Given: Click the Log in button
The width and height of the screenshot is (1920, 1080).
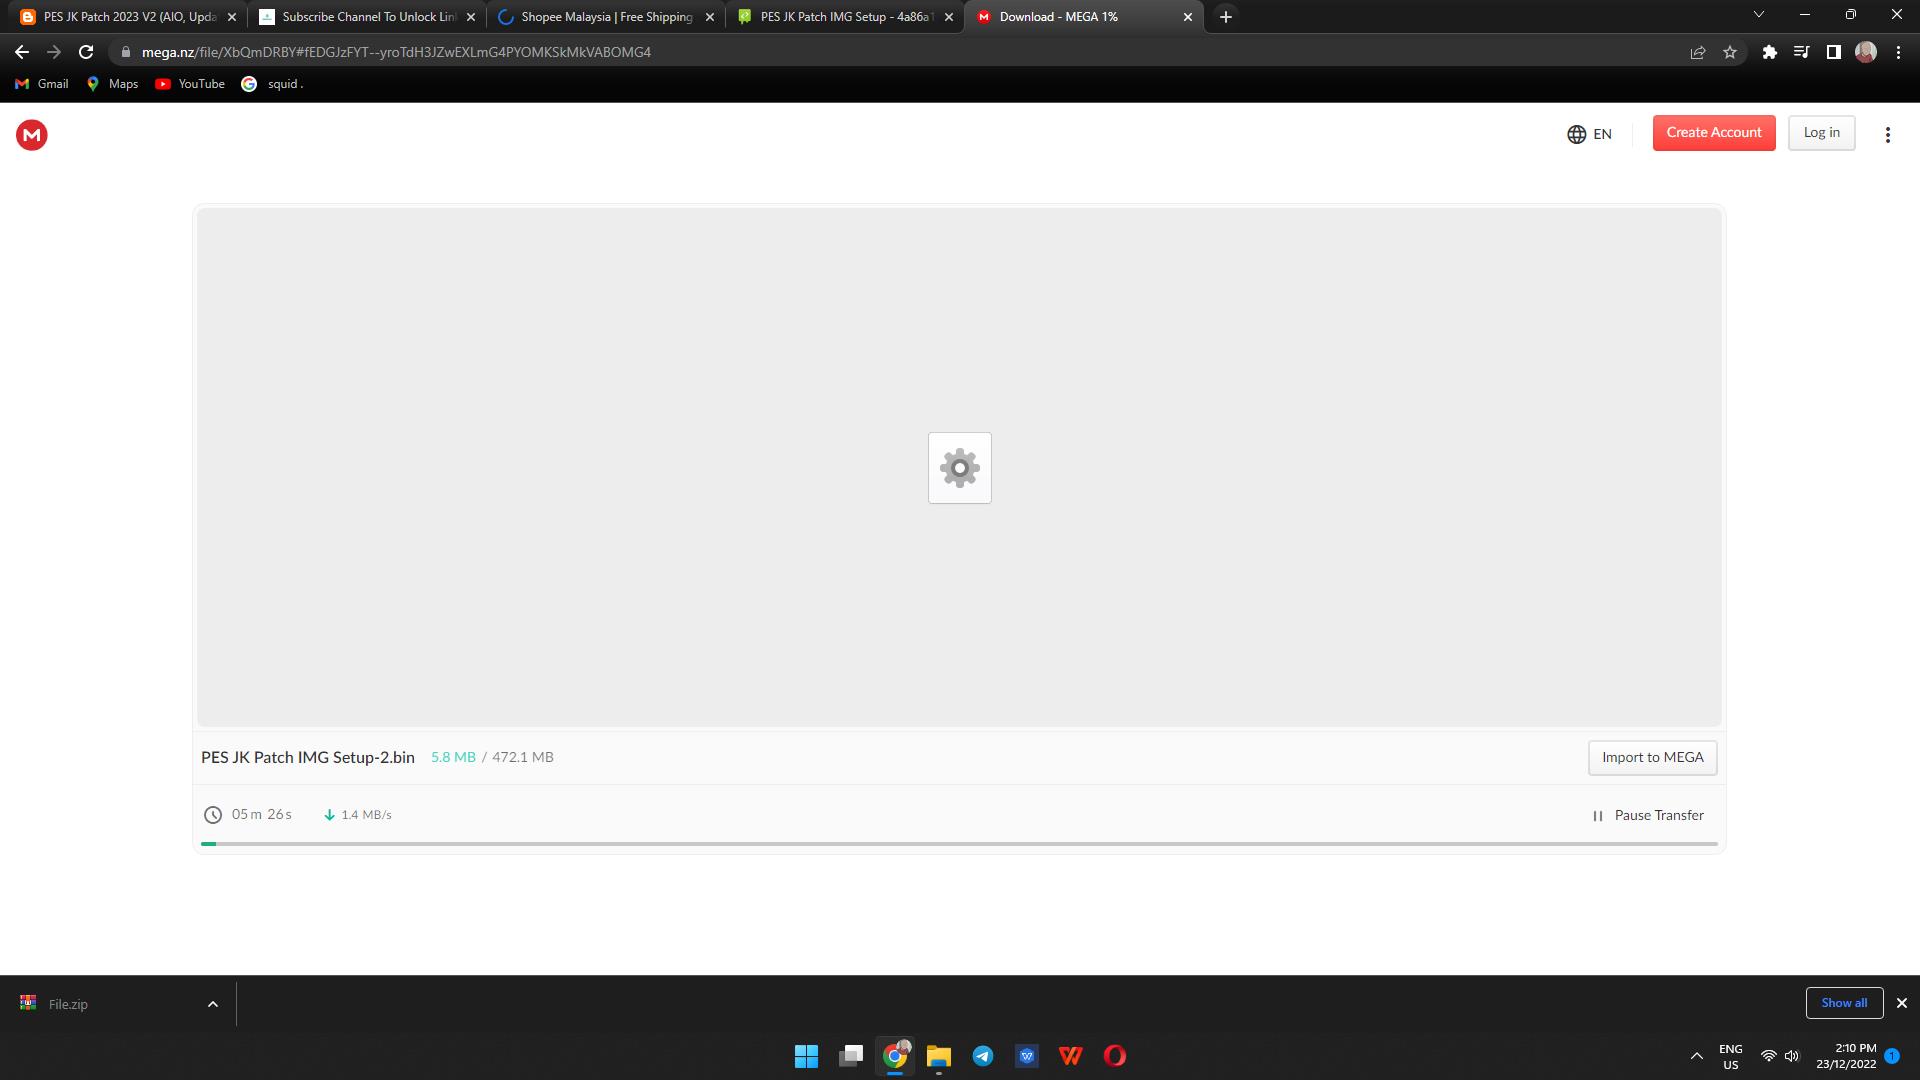Looking at the screenshot, I should tap(1821, 133).
